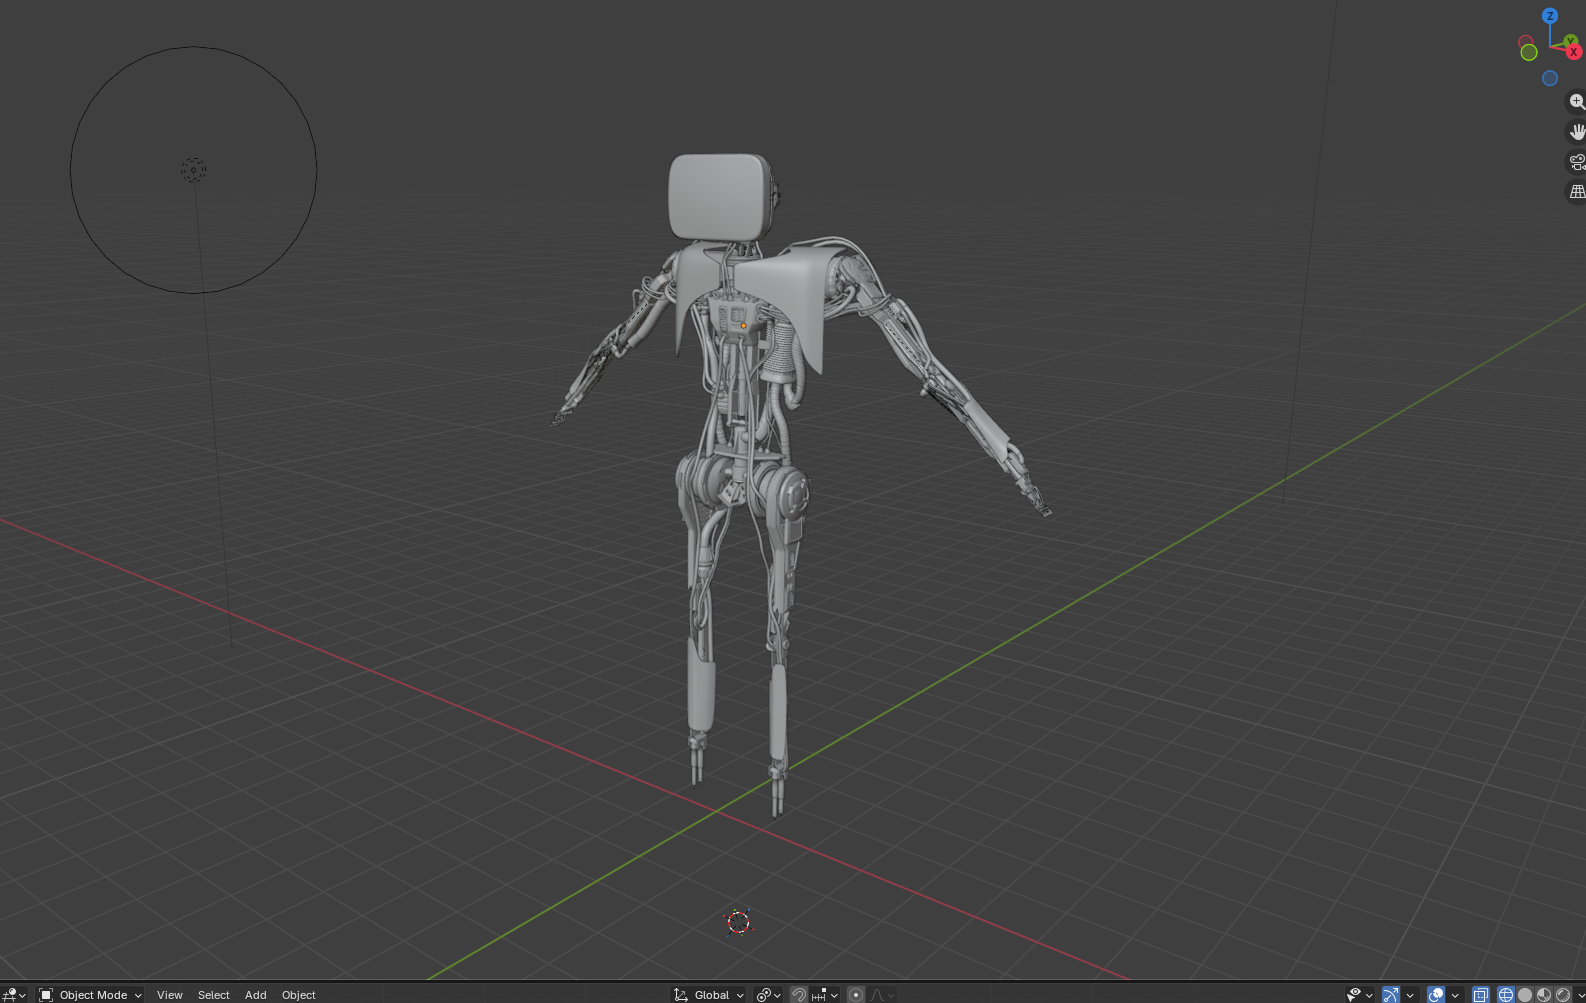Open the Global transform orientation dropdown
The image size is (1586, 1003).
point(708,995)
